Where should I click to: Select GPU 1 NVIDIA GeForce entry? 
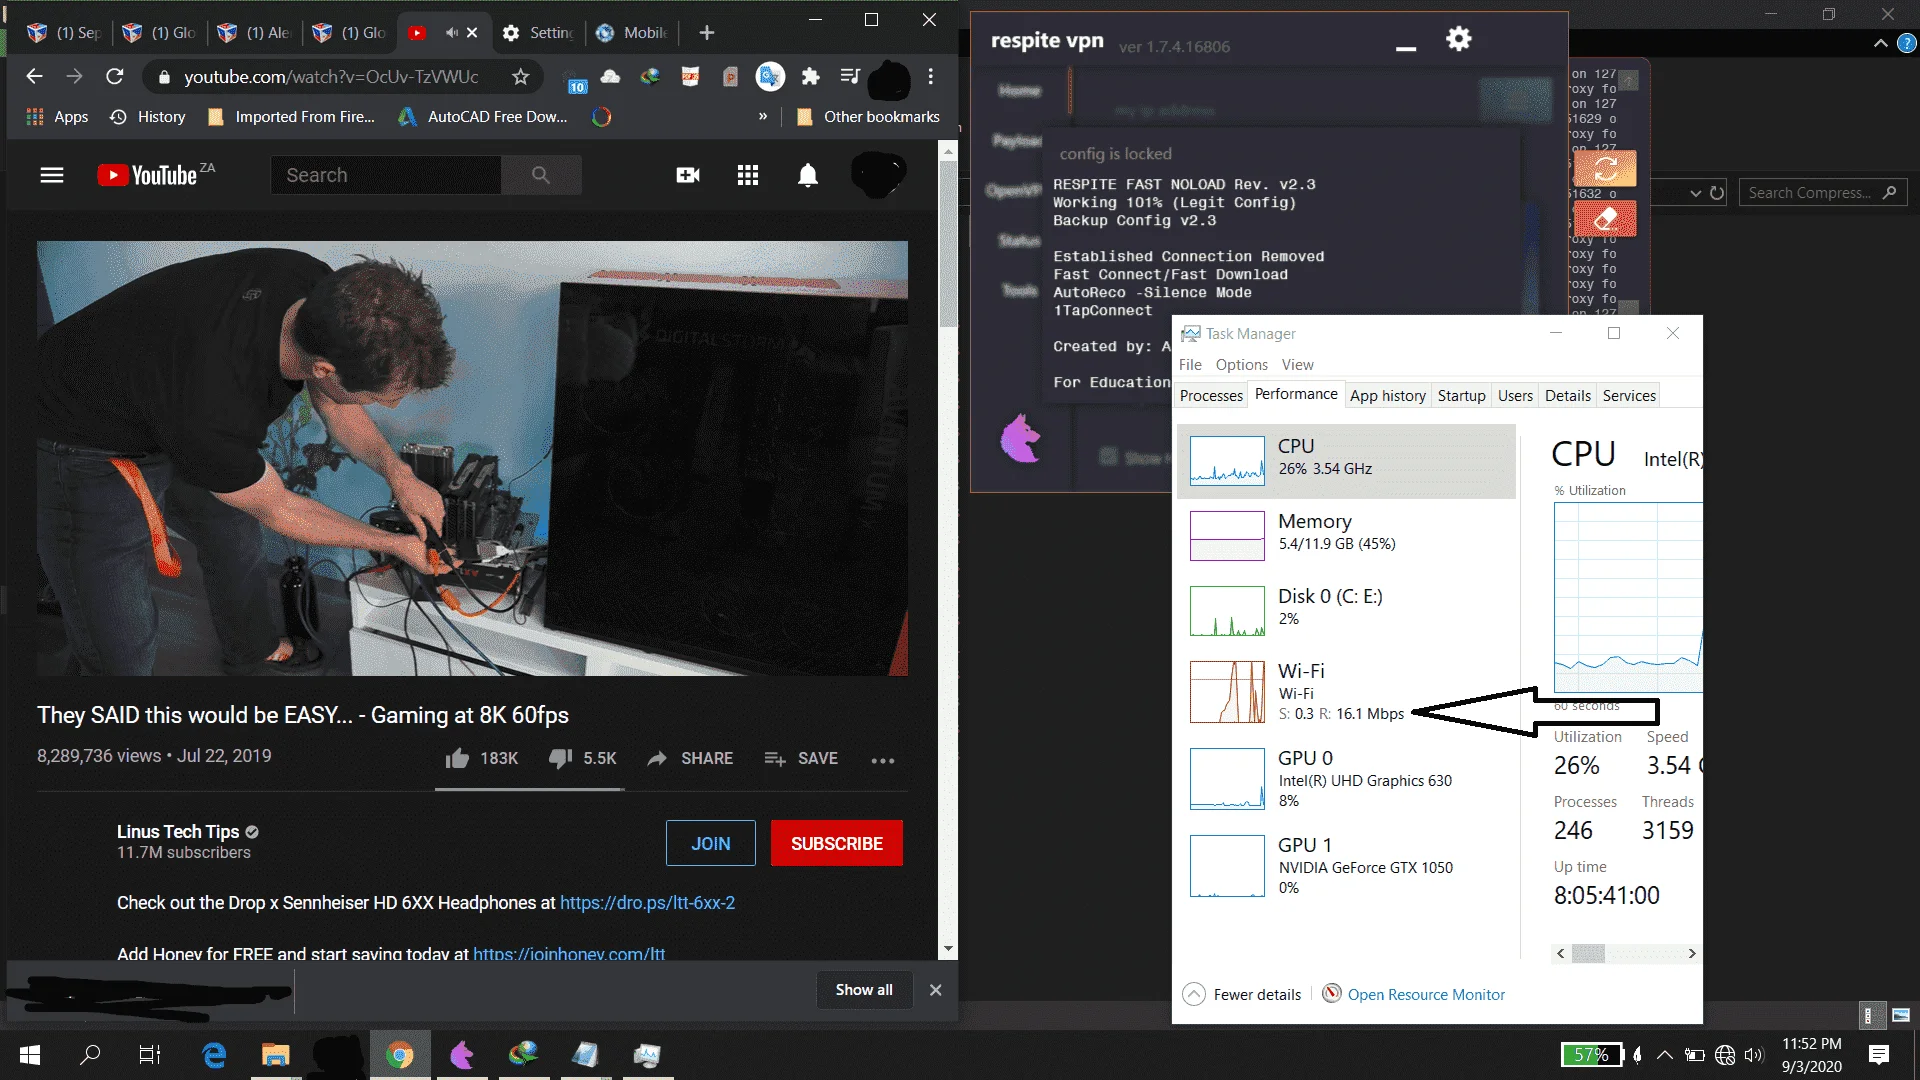coord(1346,865)
